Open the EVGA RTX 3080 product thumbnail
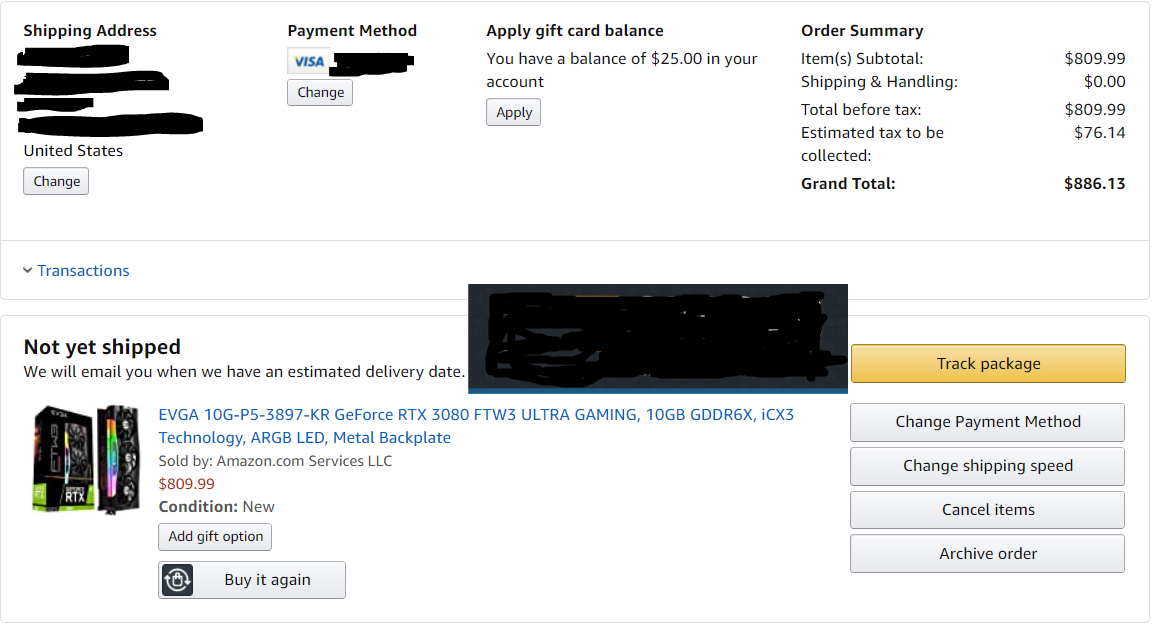 pyautogui.click(x=87, y=458)
